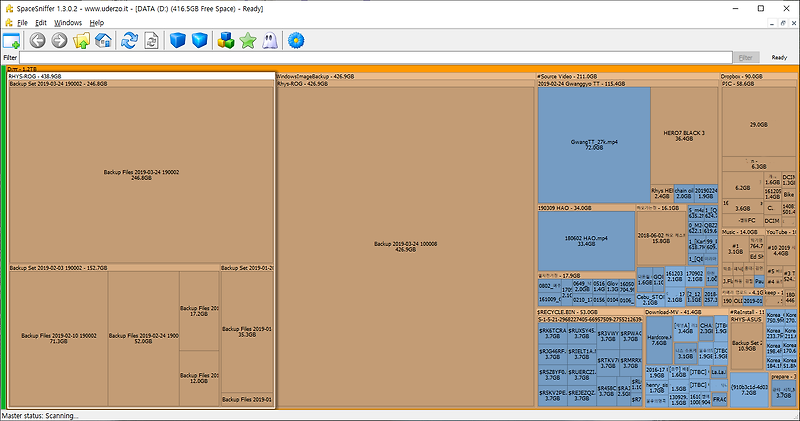Select #10 2019 4.4GB YouTube block

(780, 251)
